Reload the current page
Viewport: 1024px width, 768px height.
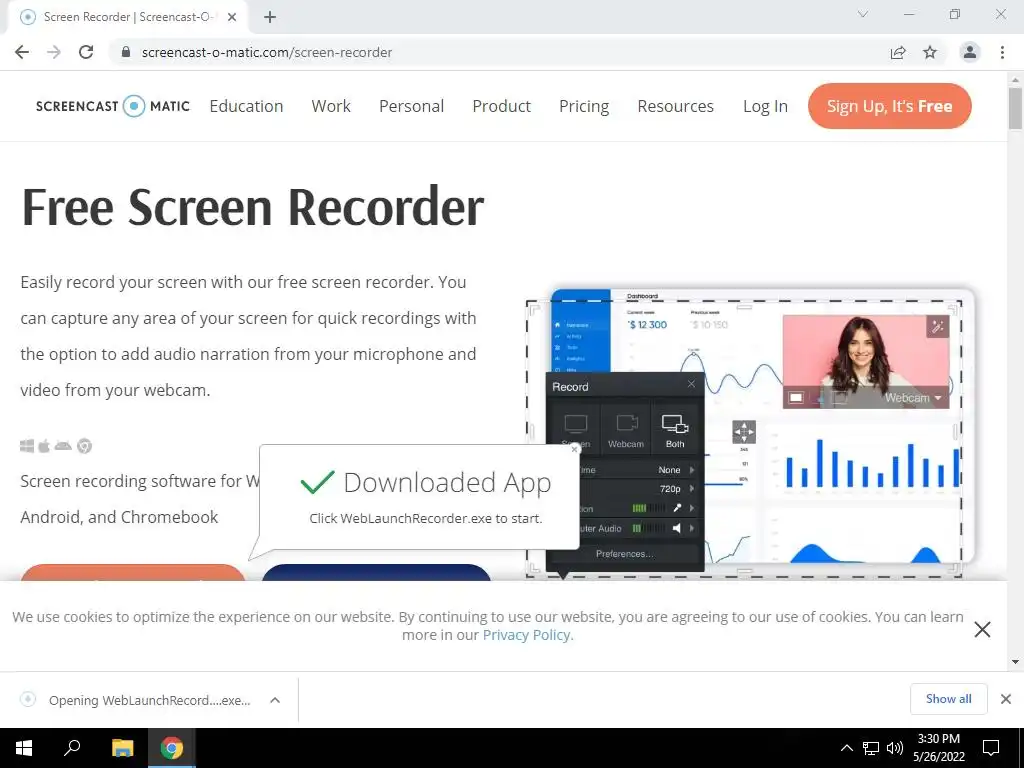pos(86,52)
